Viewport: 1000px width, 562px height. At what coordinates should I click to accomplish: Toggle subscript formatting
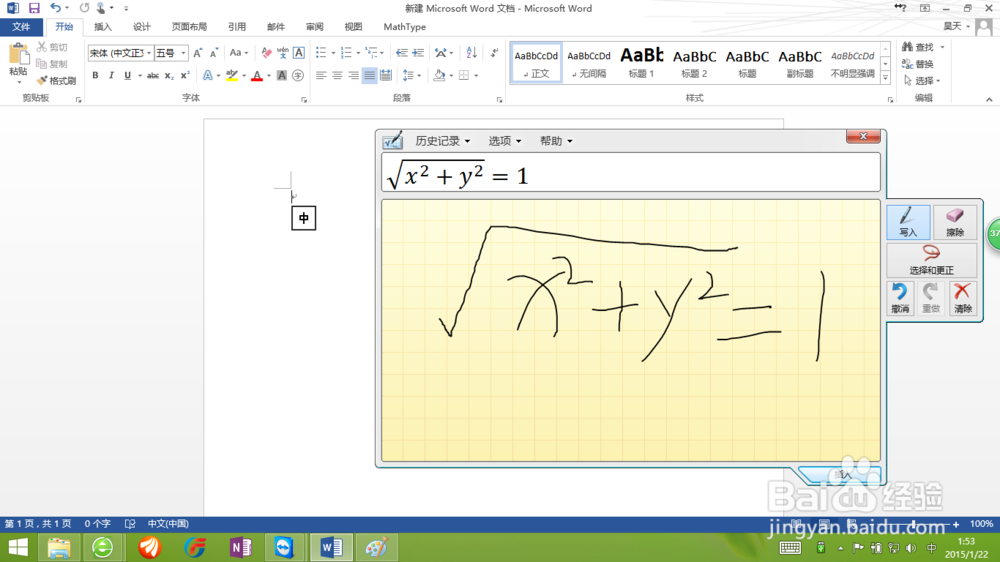[168, 75]
